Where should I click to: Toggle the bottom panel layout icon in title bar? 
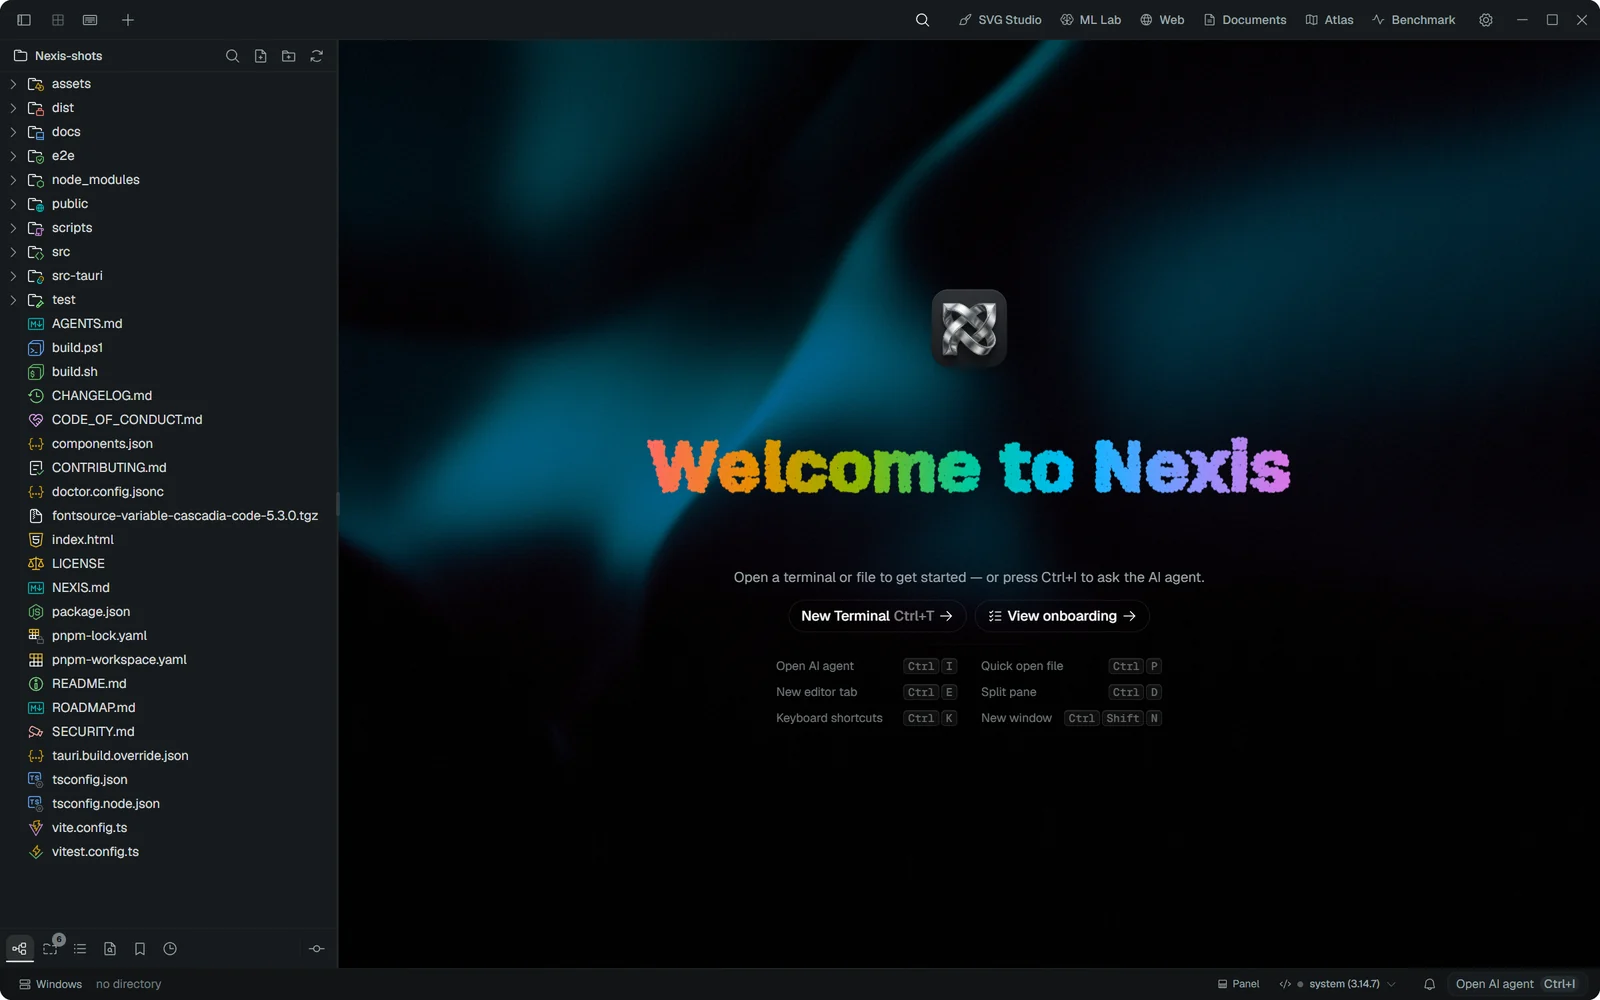(90, 20)
